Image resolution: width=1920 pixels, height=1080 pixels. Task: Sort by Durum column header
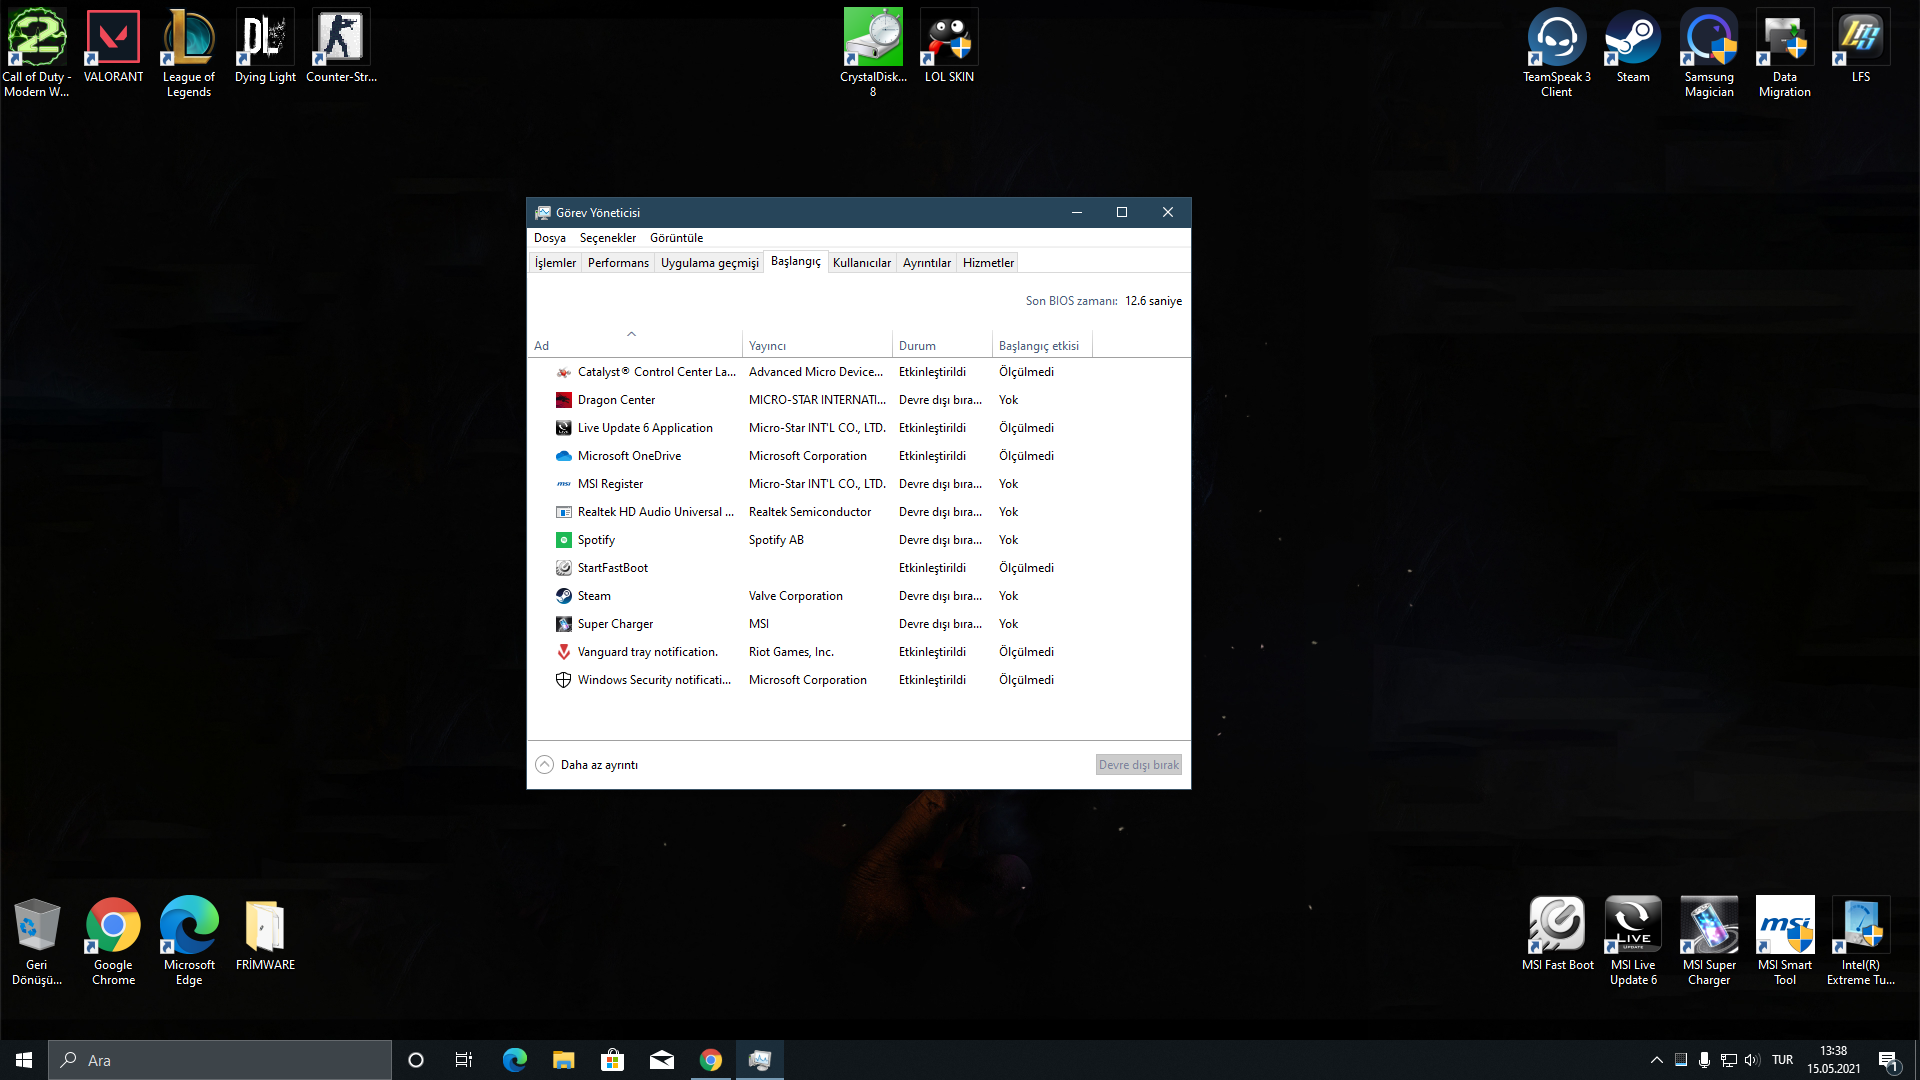[x=942, y=345]
